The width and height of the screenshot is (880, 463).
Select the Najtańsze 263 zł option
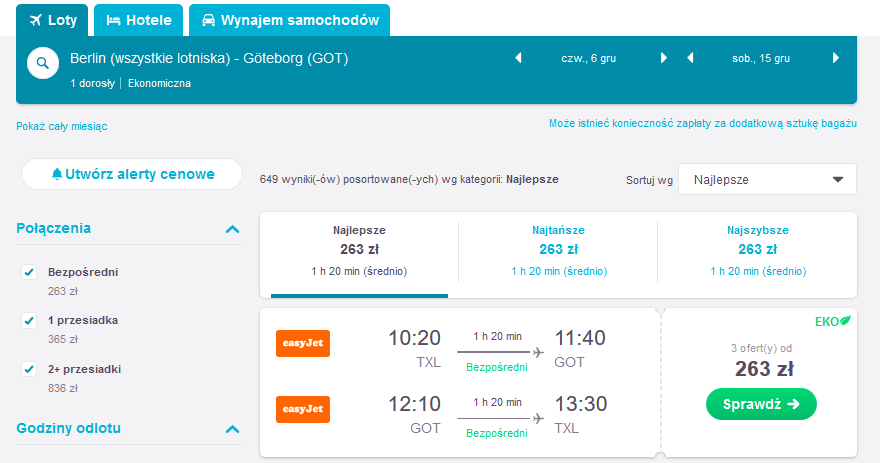point(558,250)
